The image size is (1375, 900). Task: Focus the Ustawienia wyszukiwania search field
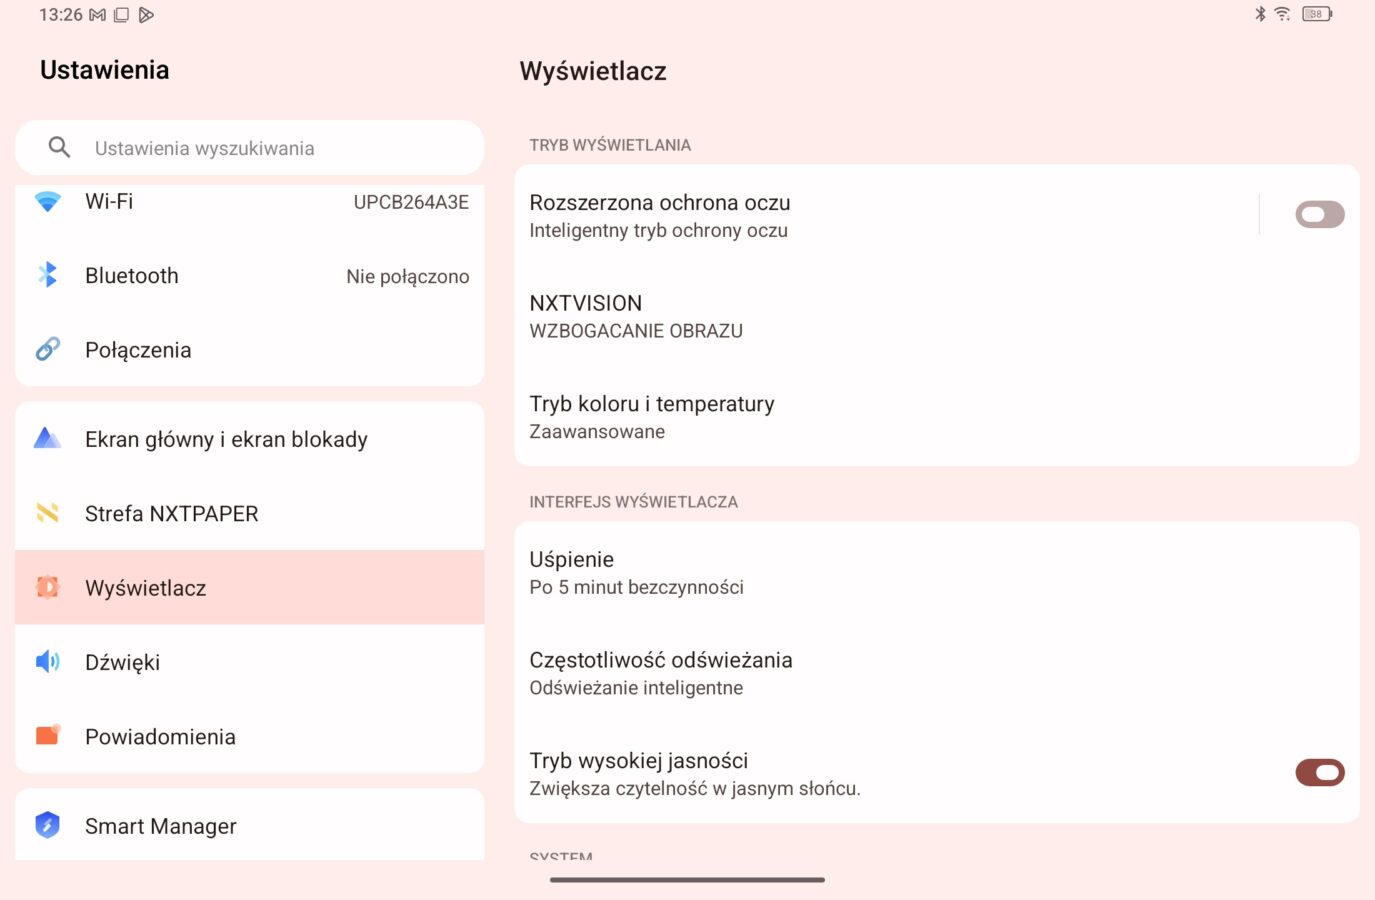[250, 148]
